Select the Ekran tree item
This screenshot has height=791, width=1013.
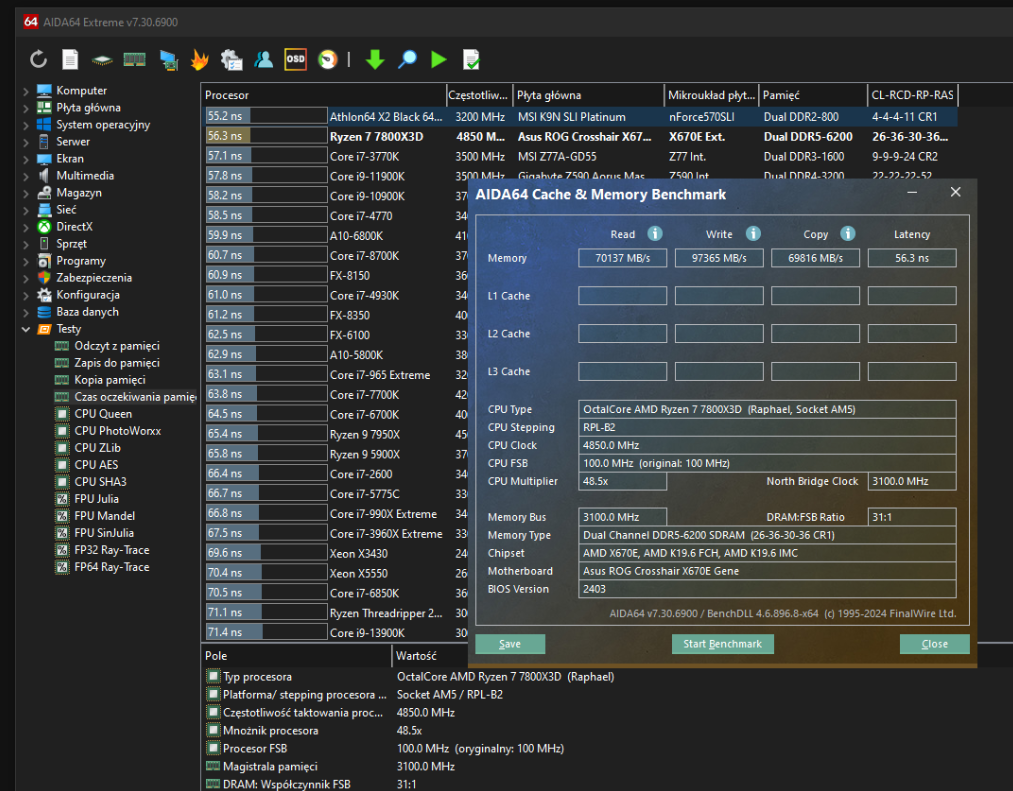pos(70,158)
